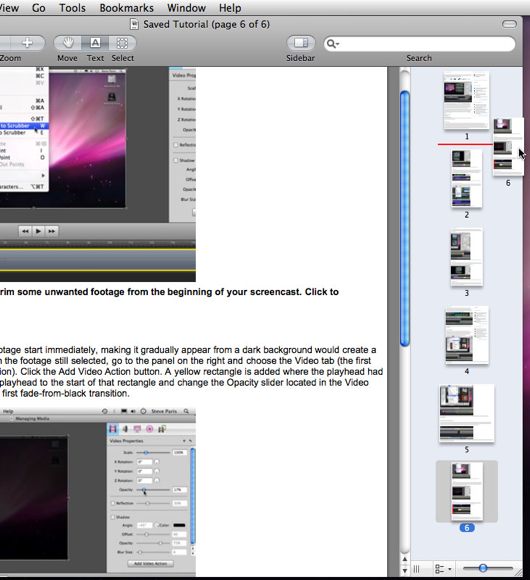Adjust the thumbnail size slider
The image size is (530, 580).
[483, 568]
